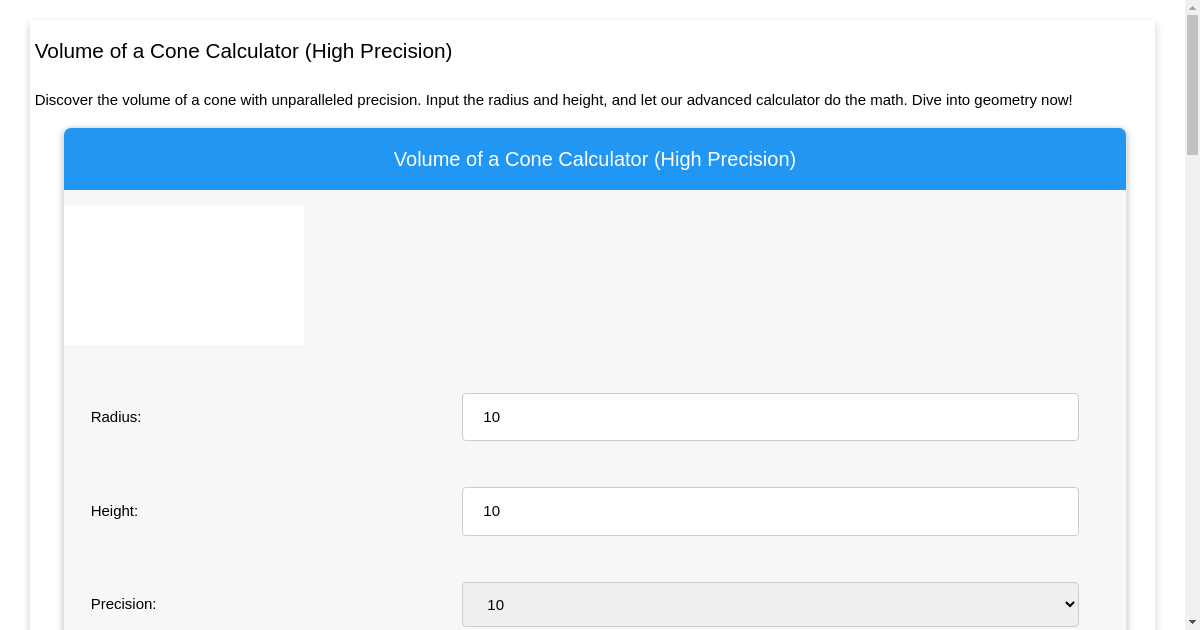Click the page heading text

click(243, 51)
